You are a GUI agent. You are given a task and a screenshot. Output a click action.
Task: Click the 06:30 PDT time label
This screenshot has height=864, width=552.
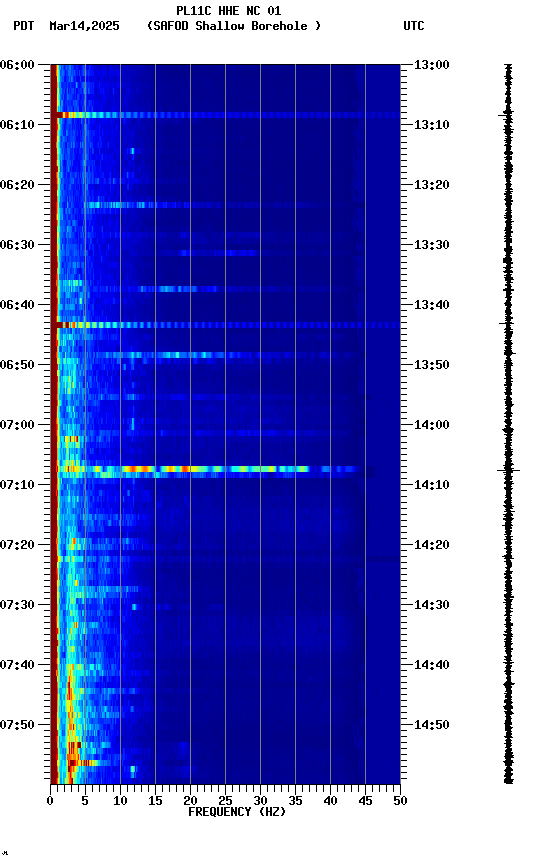pos(17,245)
